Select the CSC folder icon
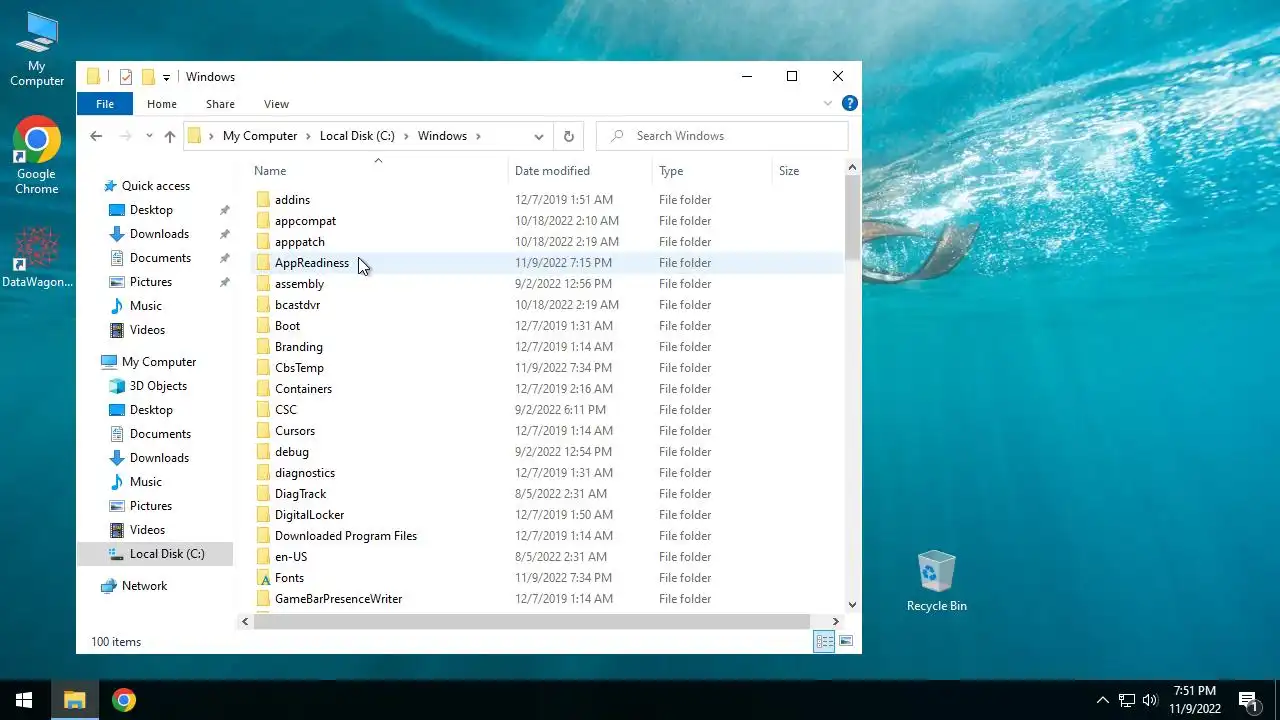 (x=263, y=410)
